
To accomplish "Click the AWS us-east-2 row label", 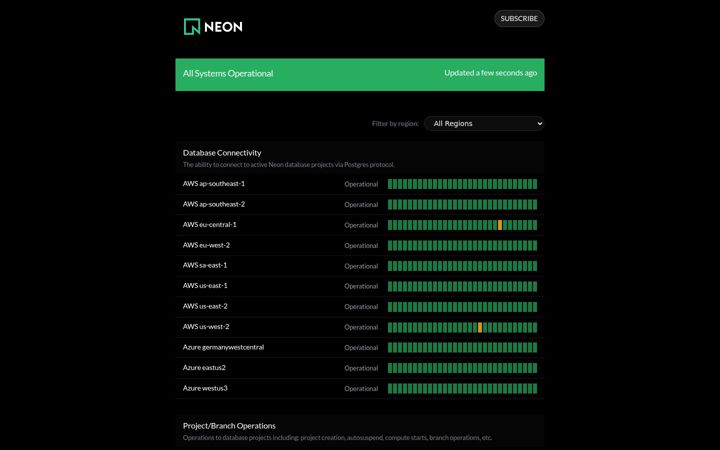I will coord(205,306).
